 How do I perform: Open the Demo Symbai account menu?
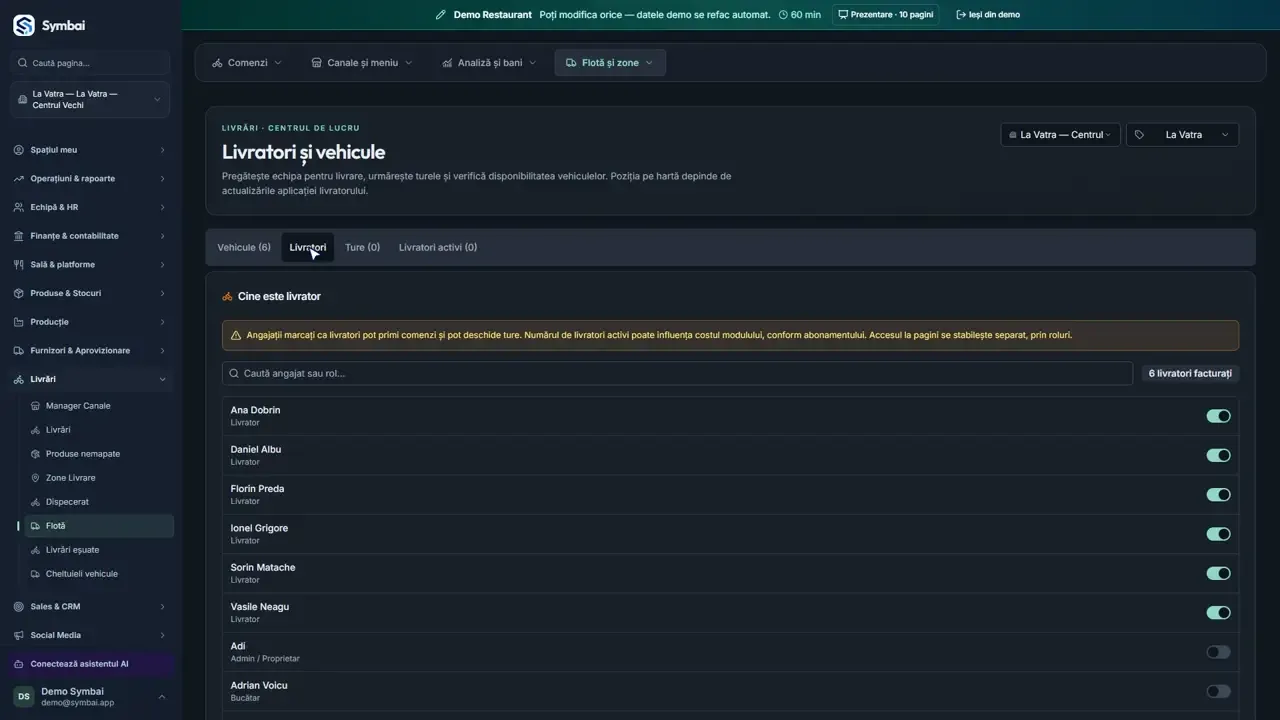[90, 697]
